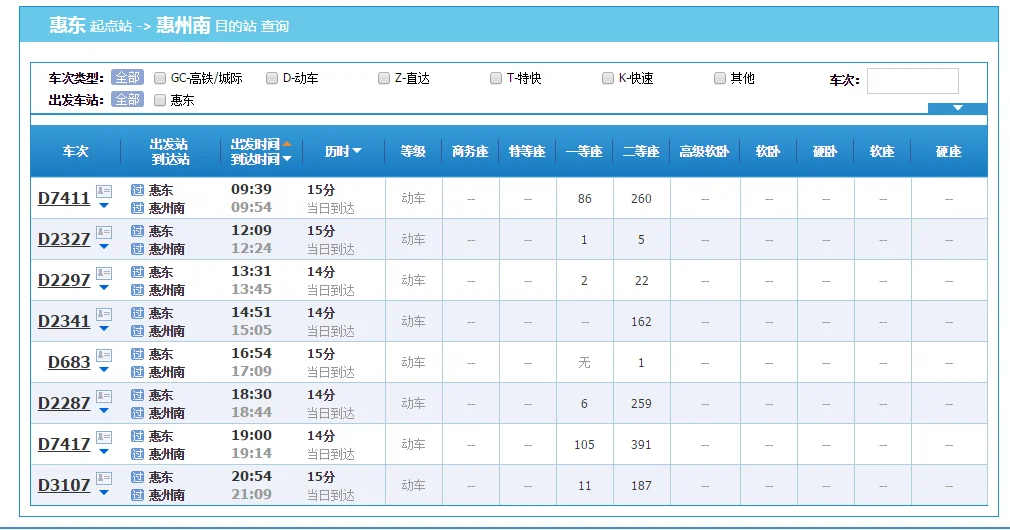Check the T-特快 train type filter
The image size is (1010, 530).
[x=496, y=78]
